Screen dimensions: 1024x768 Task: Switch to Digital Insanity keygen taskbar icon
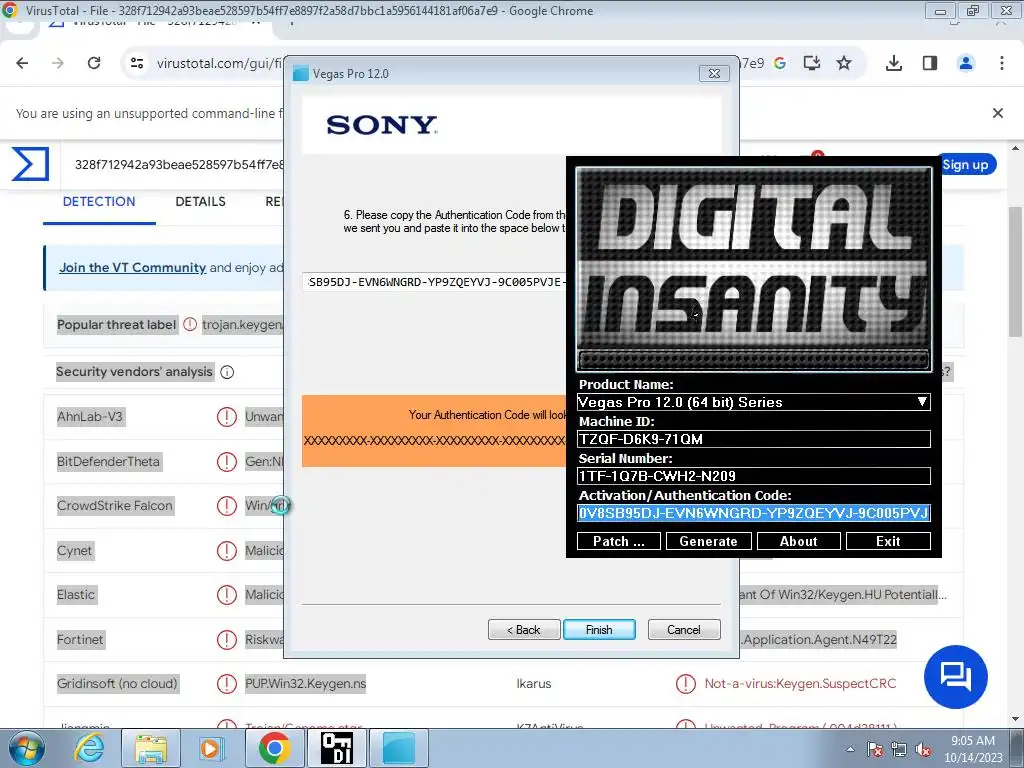point(336,748)
